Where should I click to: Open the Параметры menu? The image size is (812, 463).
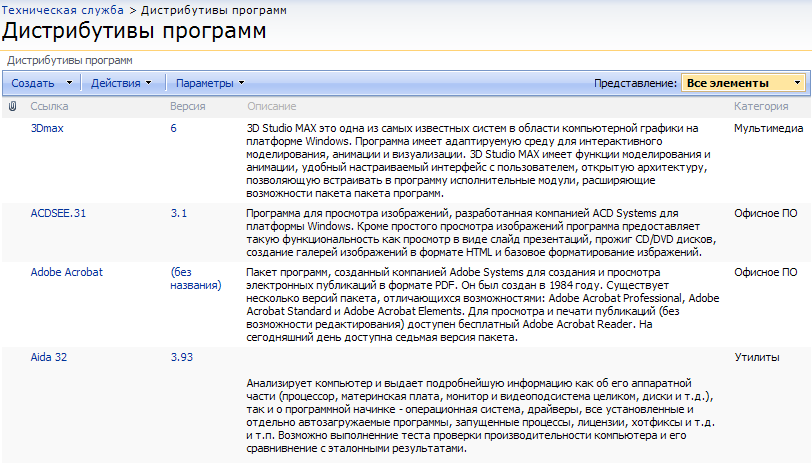(x=209, y=83)
